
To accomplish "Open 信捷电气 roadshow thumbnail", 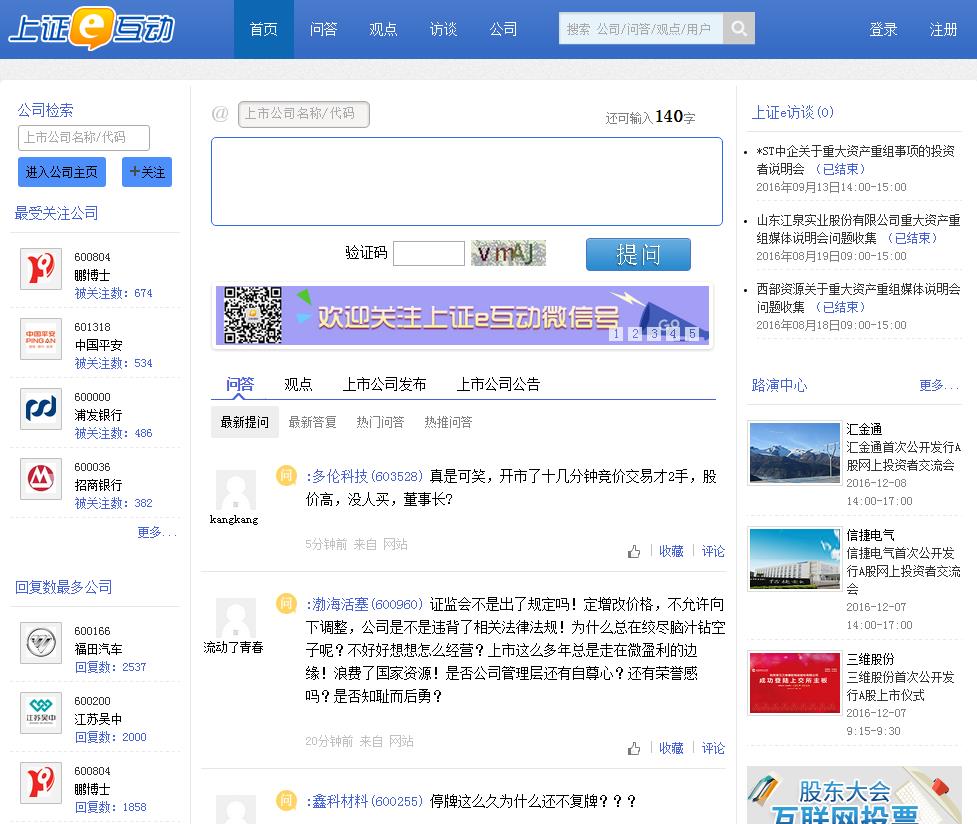I will tap(794, 558).
